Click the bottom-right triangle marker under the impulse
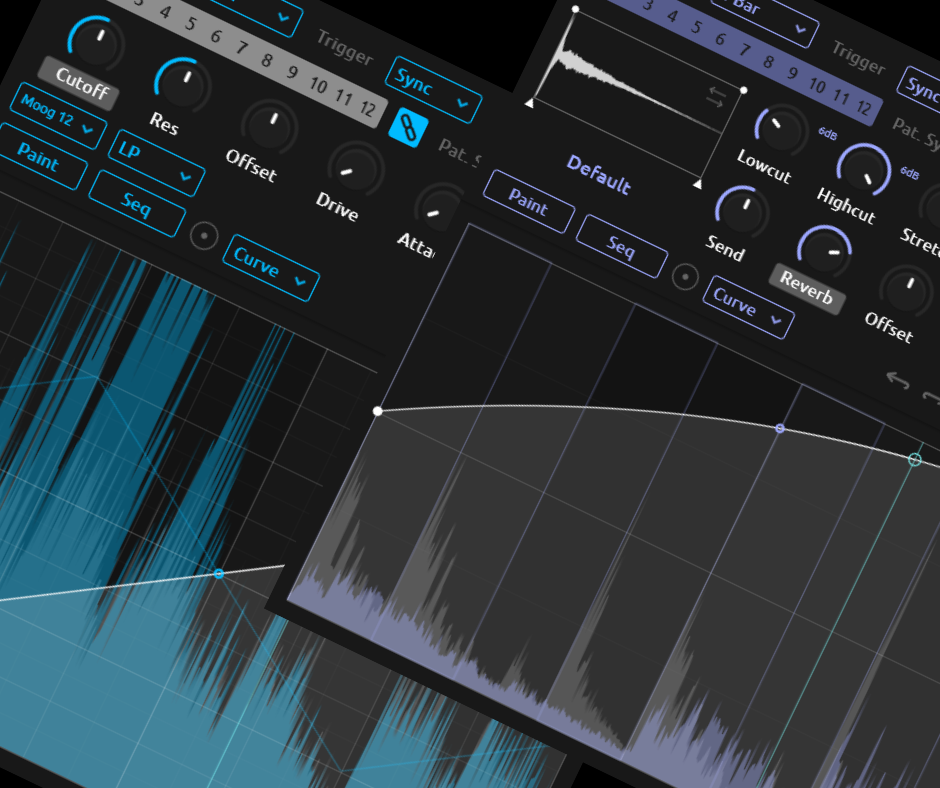Screen dimensions: 940x788 [697, 184]
